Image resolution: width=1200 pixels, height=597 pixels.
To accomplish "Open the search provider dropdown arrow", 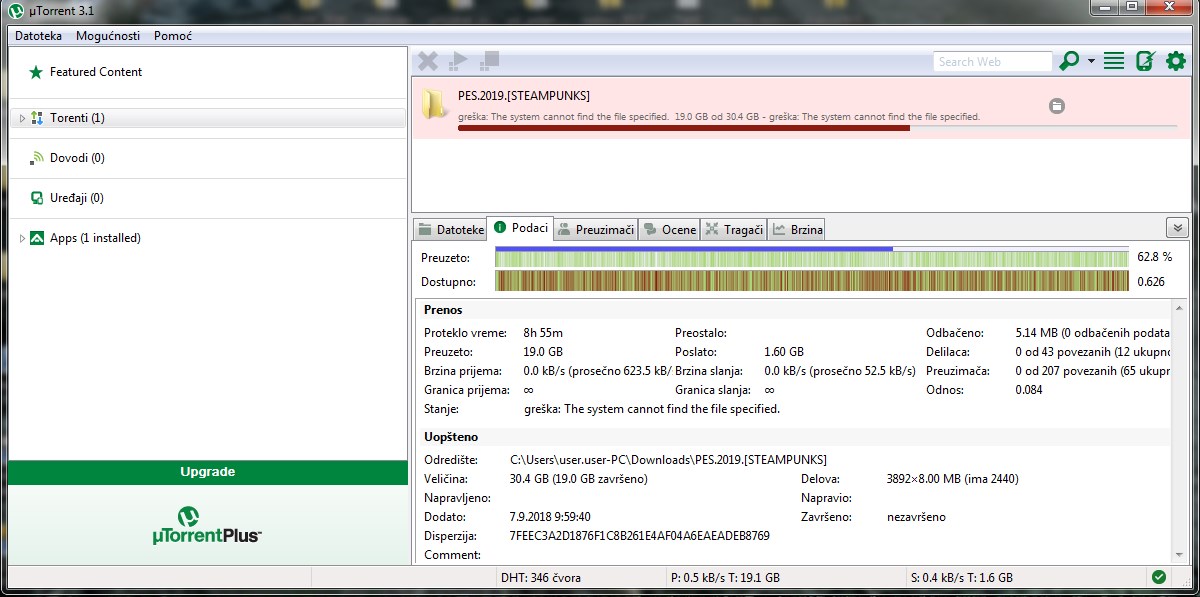I will [1091, 61].
